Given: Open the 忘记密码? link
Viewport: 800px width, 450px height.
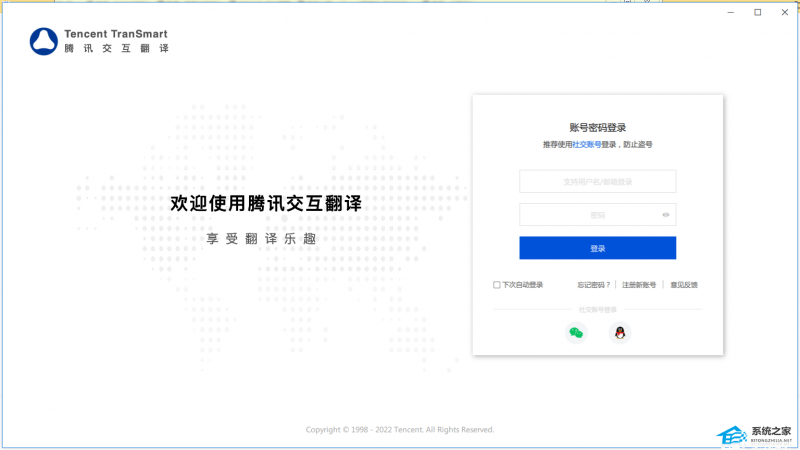Looking at the screenshot, I should click(x=593, y=285).
